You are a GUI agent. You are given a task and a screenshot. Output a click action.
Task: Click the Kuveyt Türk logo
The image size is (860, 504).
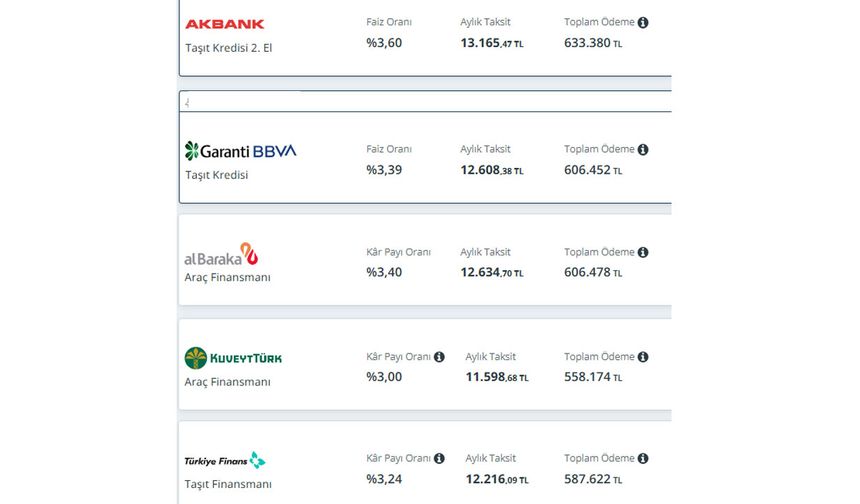(x=233, y=358)
